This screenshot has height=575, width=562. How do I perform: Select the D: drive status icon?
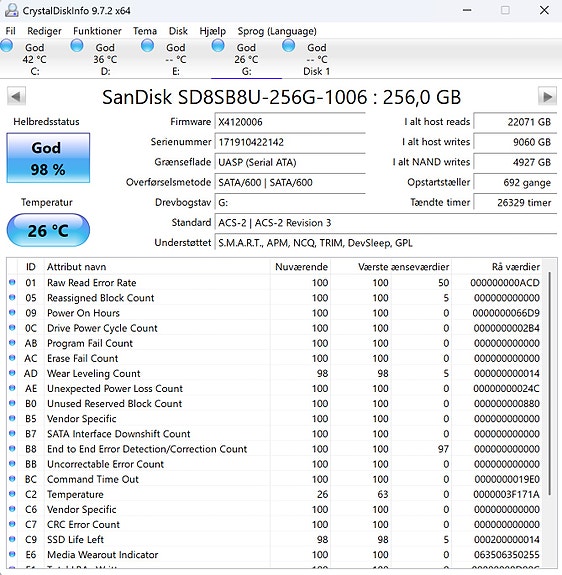(x=77, y=46)
